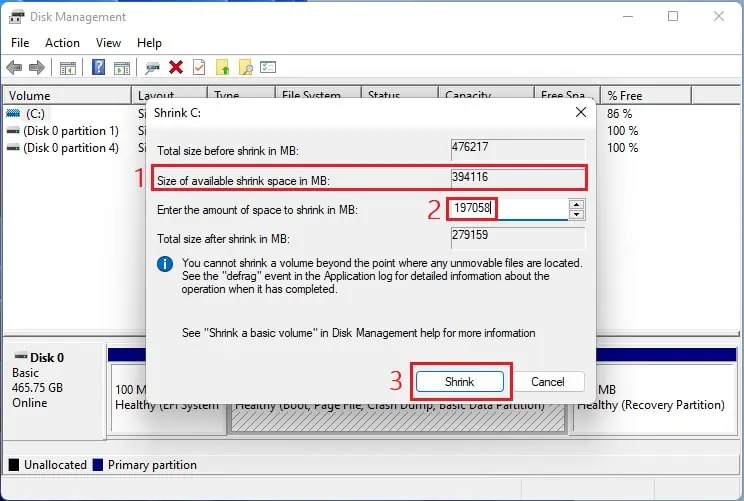Click the 100 % value for partition 4
Viewport: 744px width, 501px height.
(622, 148)
